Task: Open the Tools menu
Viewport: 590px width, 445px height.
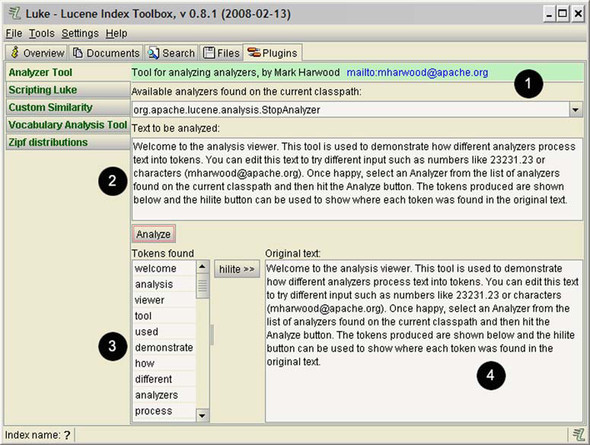Action: pyautogui.click(x=42, y=33)
